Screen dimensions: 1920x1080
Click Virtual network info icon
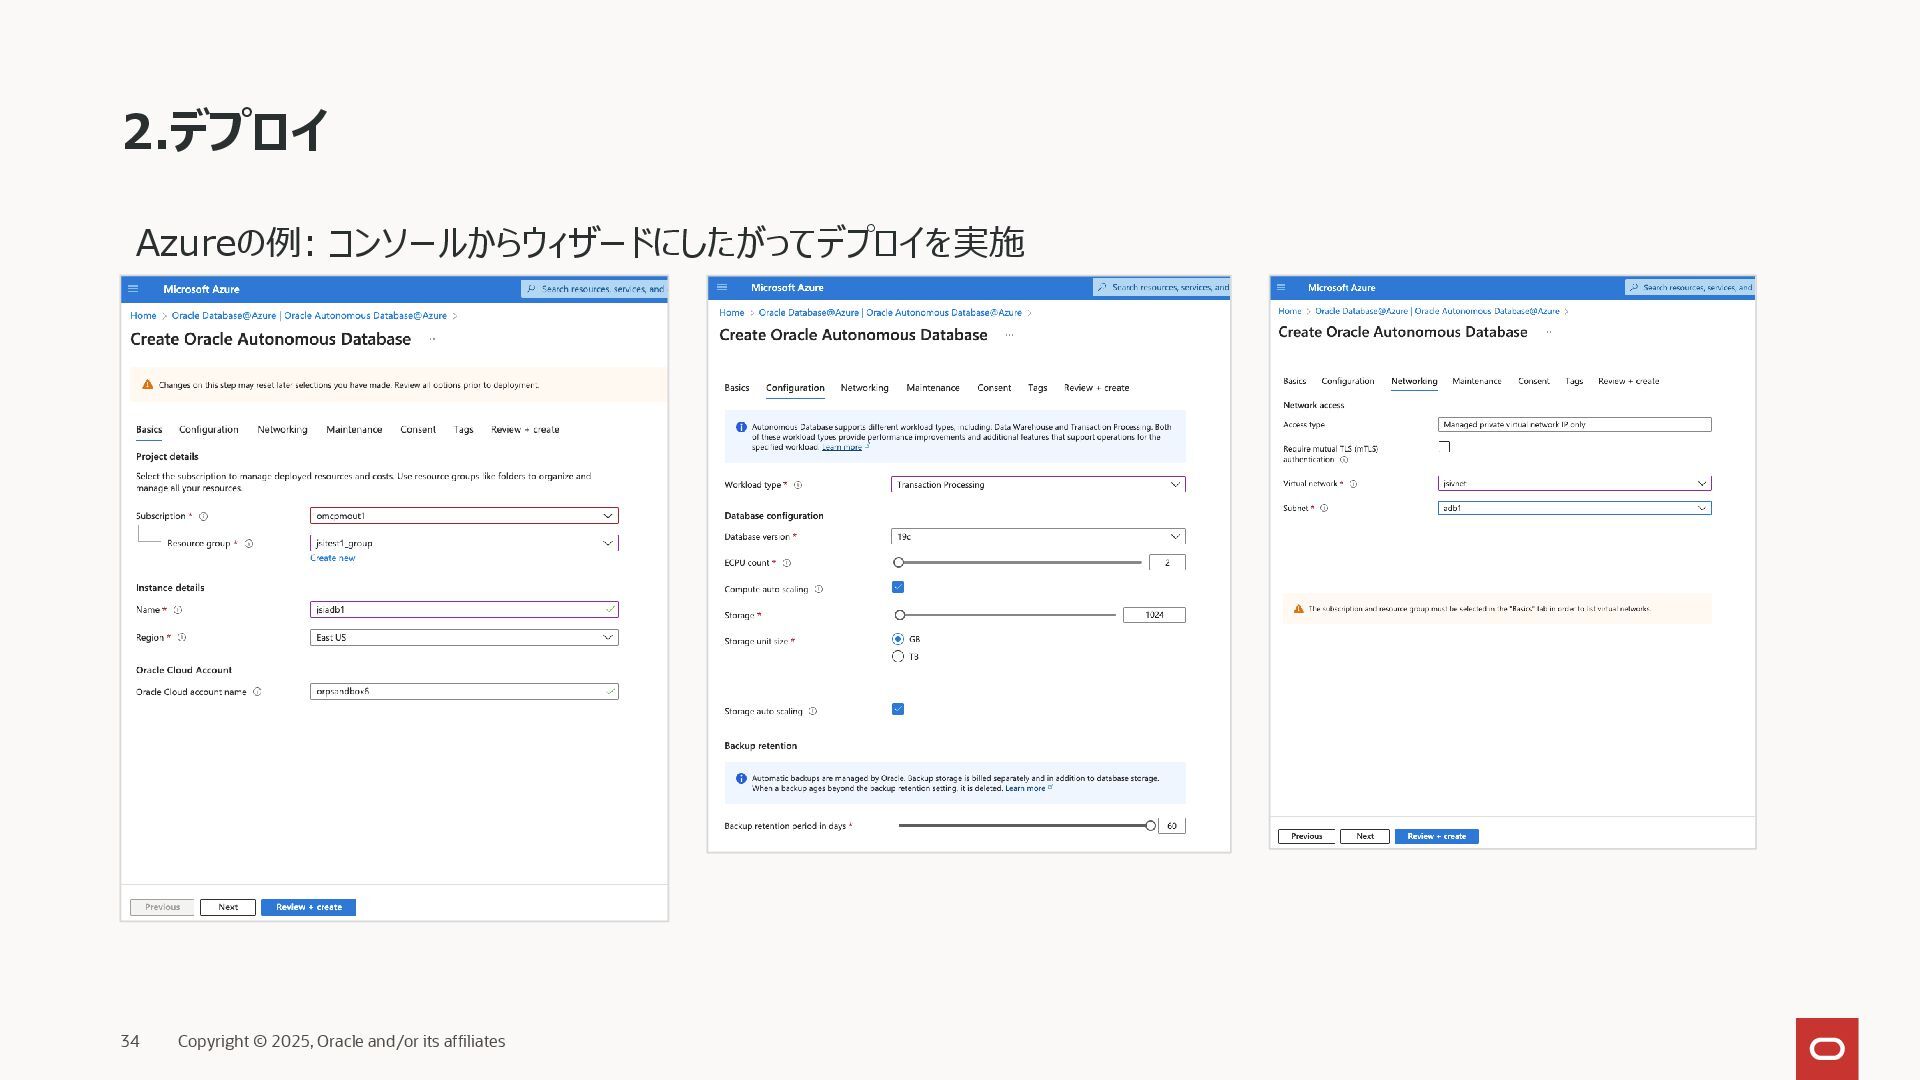coord(1354,484)
